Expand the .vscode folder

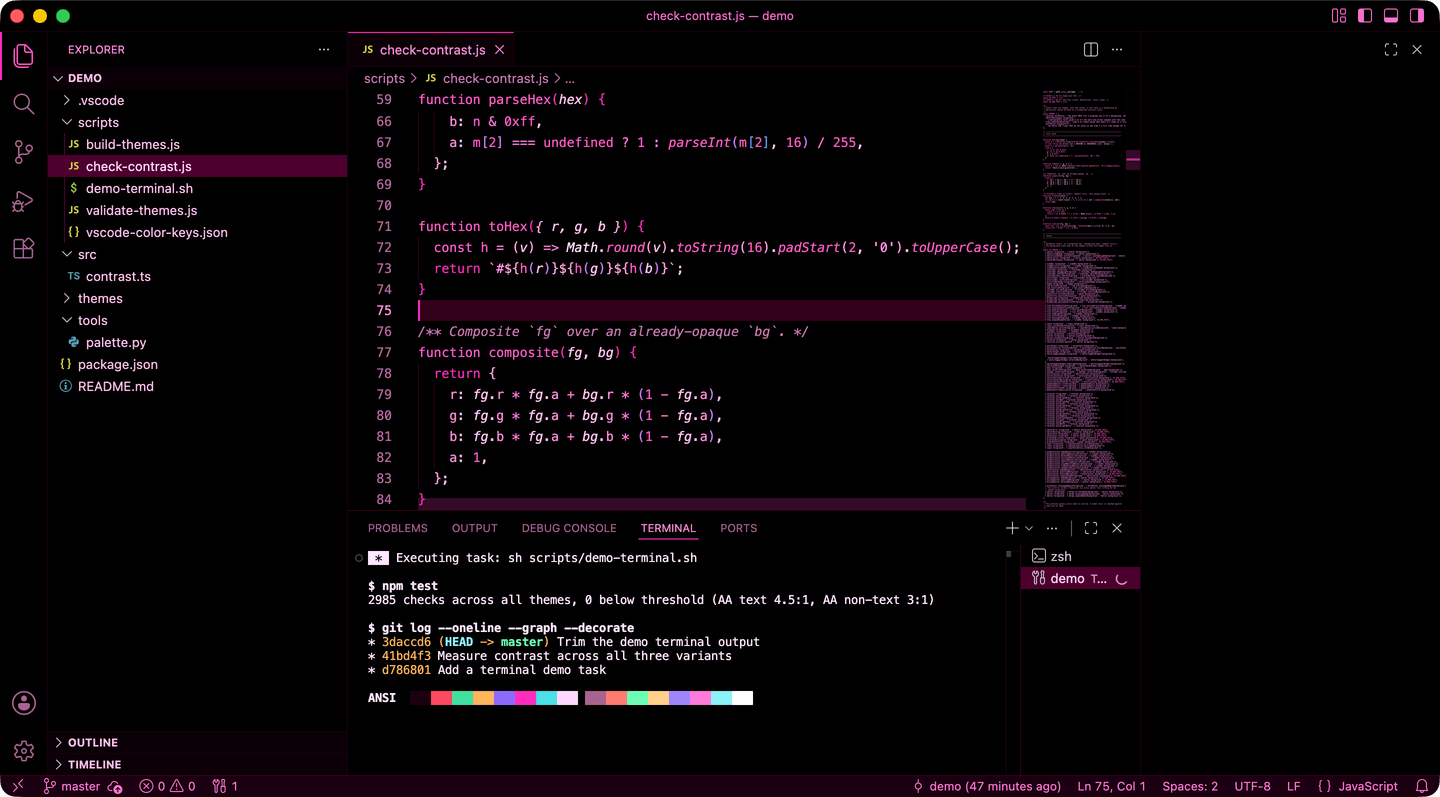tap(198, 100)
